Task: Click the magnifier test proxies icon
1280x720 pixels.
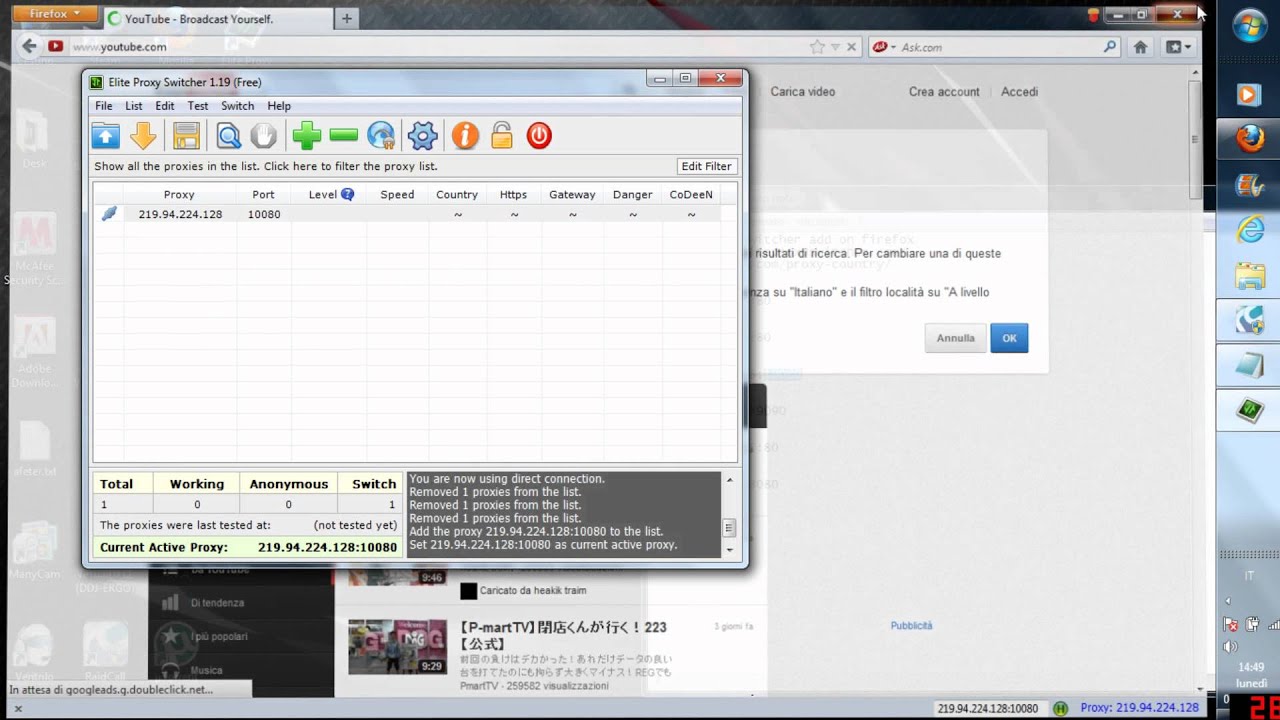Action: coord(229,136)
